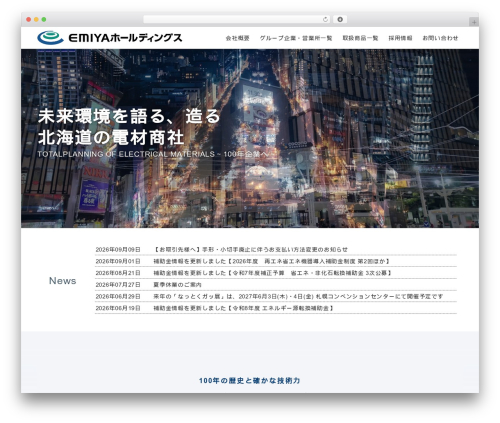This screenshot has height=423, width=500.
Task: Click the date 2026年06月19日
Action: 118,308
